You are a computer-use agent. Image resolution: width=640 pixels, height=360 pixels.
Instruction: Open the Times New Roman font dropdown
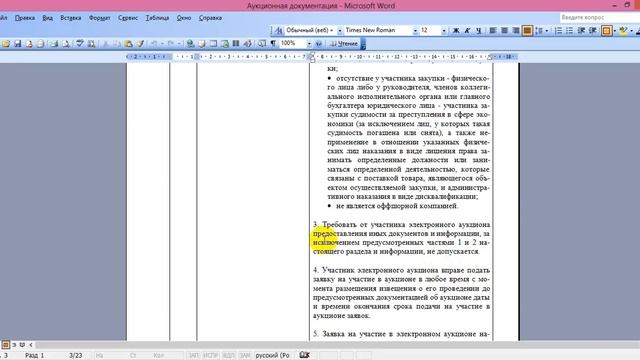[x=415, y=31]
